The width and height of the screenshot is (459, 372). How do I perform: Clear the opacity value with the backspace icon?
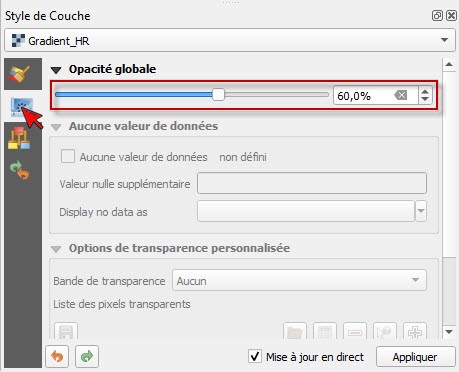401,96
